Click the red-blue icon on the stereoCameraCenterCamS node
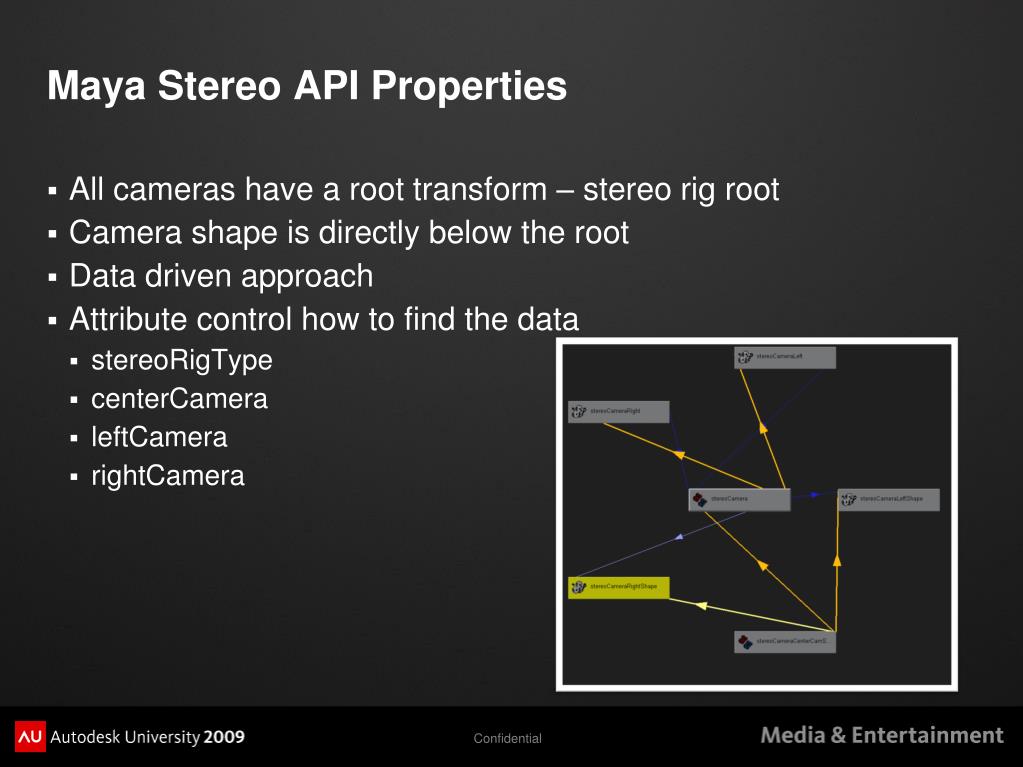Screen dimensions: 1023x767 pos(744,642)
